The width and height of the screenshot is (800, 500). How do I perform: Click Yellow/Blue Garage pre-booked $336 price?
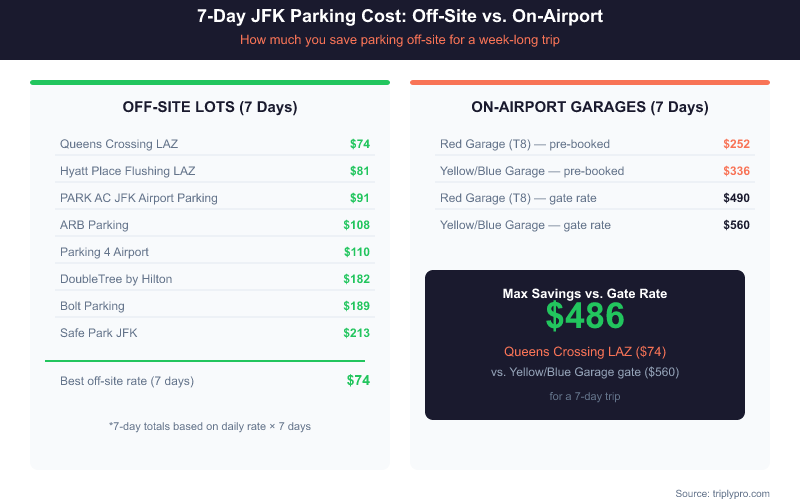[x=736, y=171]
